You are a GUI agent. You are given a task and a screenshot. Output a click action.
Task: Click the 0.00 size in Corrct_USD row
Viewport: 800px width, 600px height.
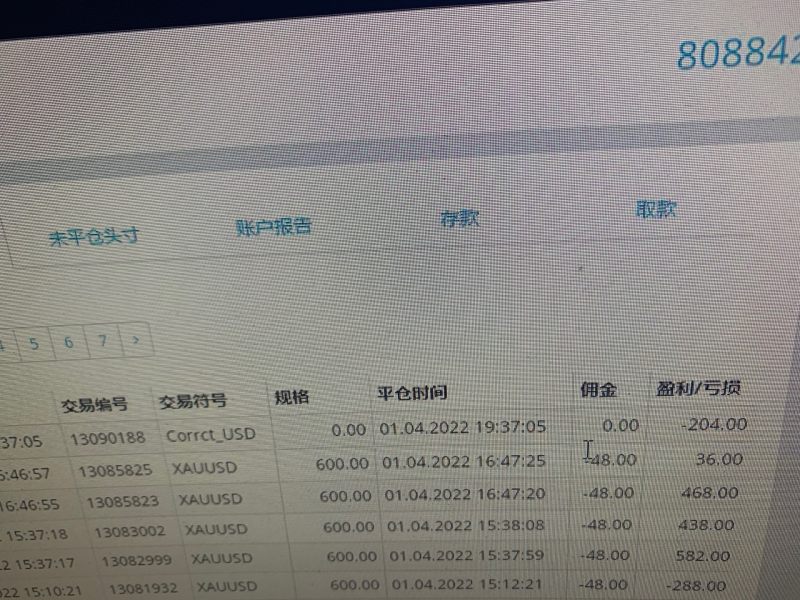349,430
